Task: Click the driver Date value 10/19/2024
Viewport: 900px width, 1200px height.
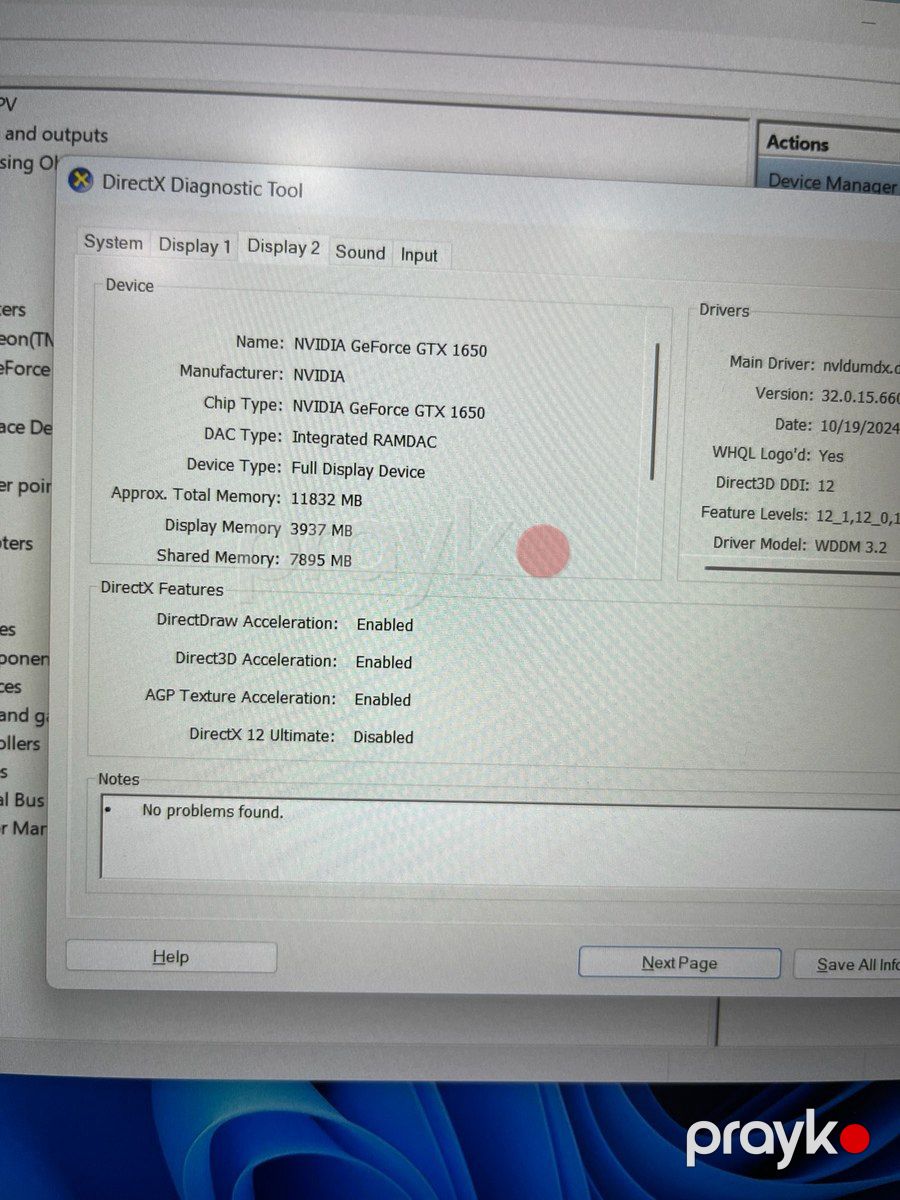Action: 860,427
